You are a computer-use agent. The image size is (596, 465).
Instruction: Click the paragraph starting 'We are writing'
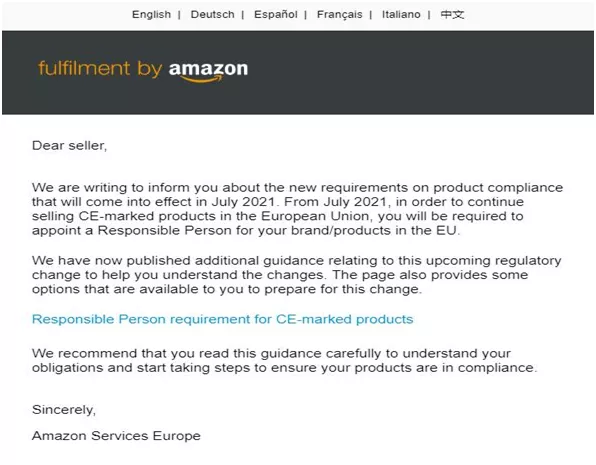pos(297,209)
